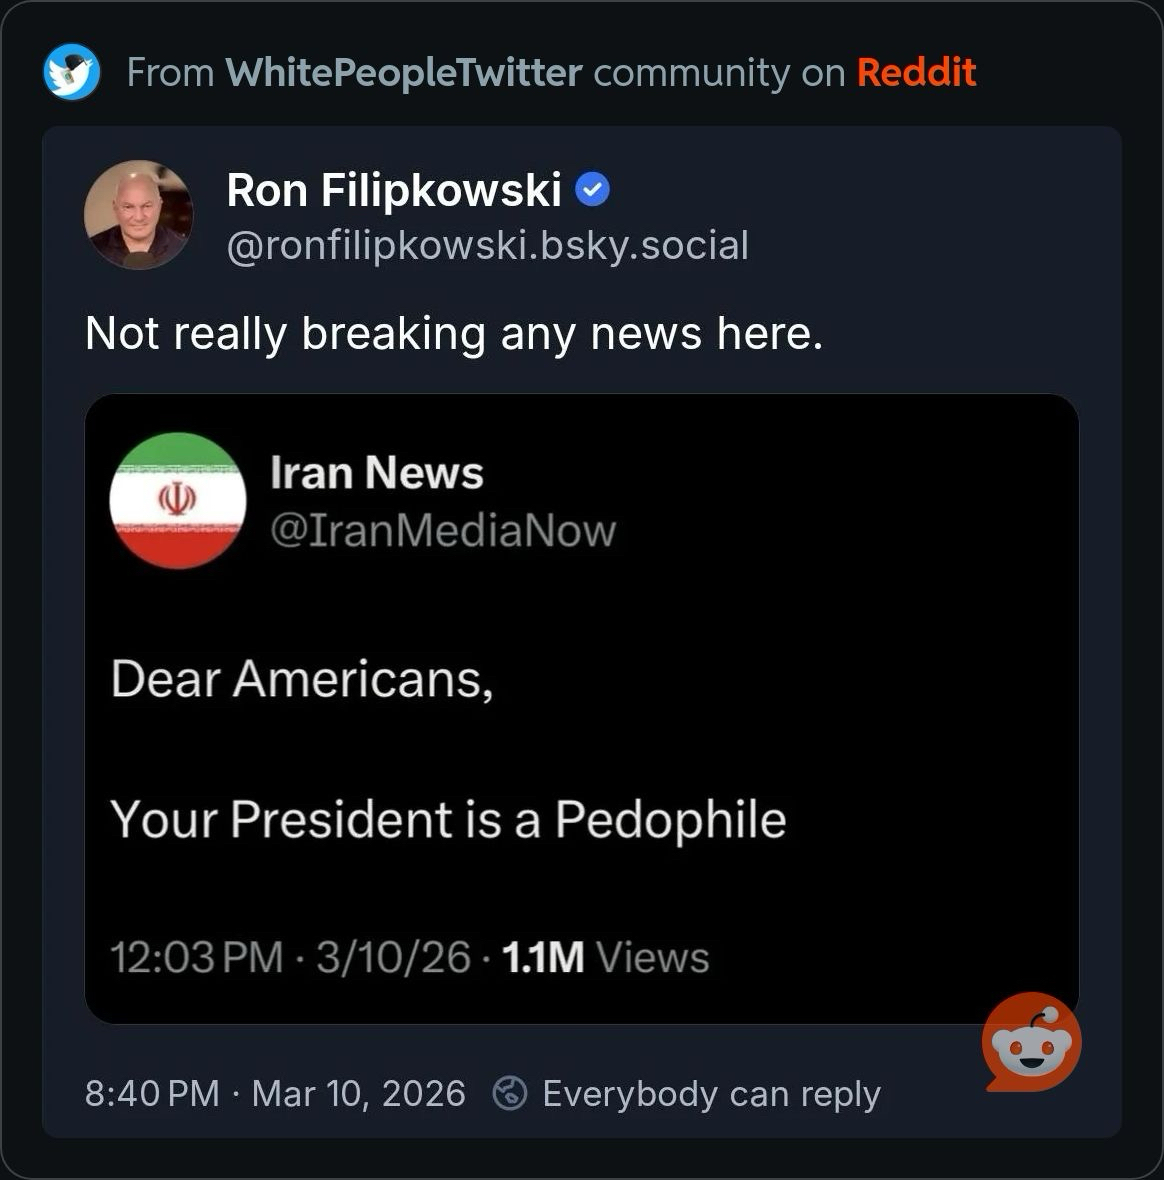Screen dimensions: 1164x1180
Task: Click the "Everybody can reply" label
Action: click(x=711, y=1094)
